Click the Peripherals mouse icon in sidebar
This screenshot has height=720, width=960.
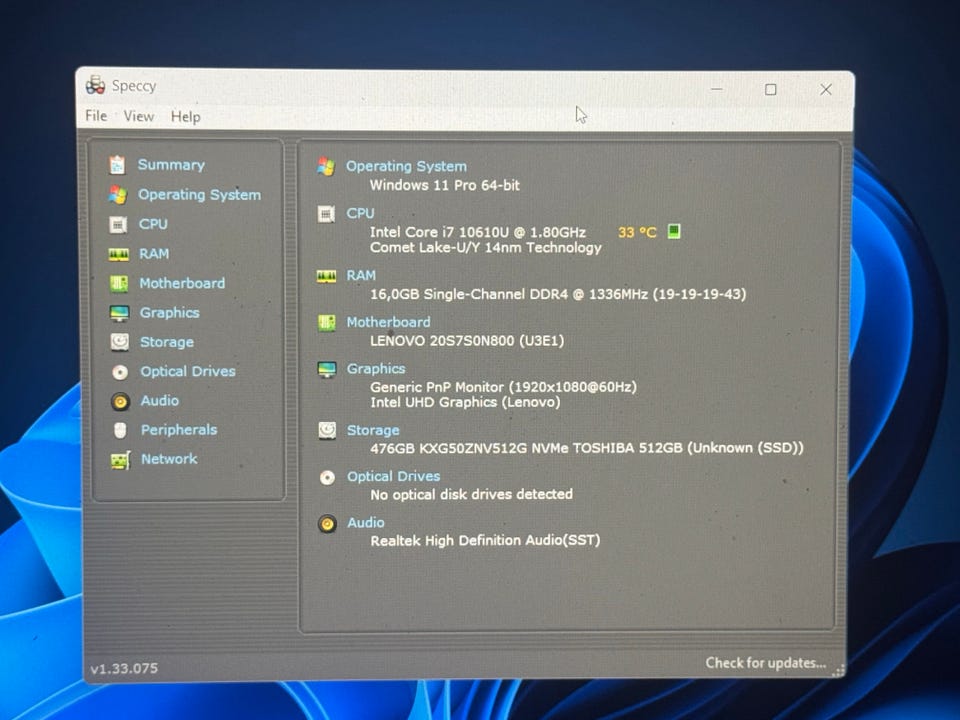point(120,430)
